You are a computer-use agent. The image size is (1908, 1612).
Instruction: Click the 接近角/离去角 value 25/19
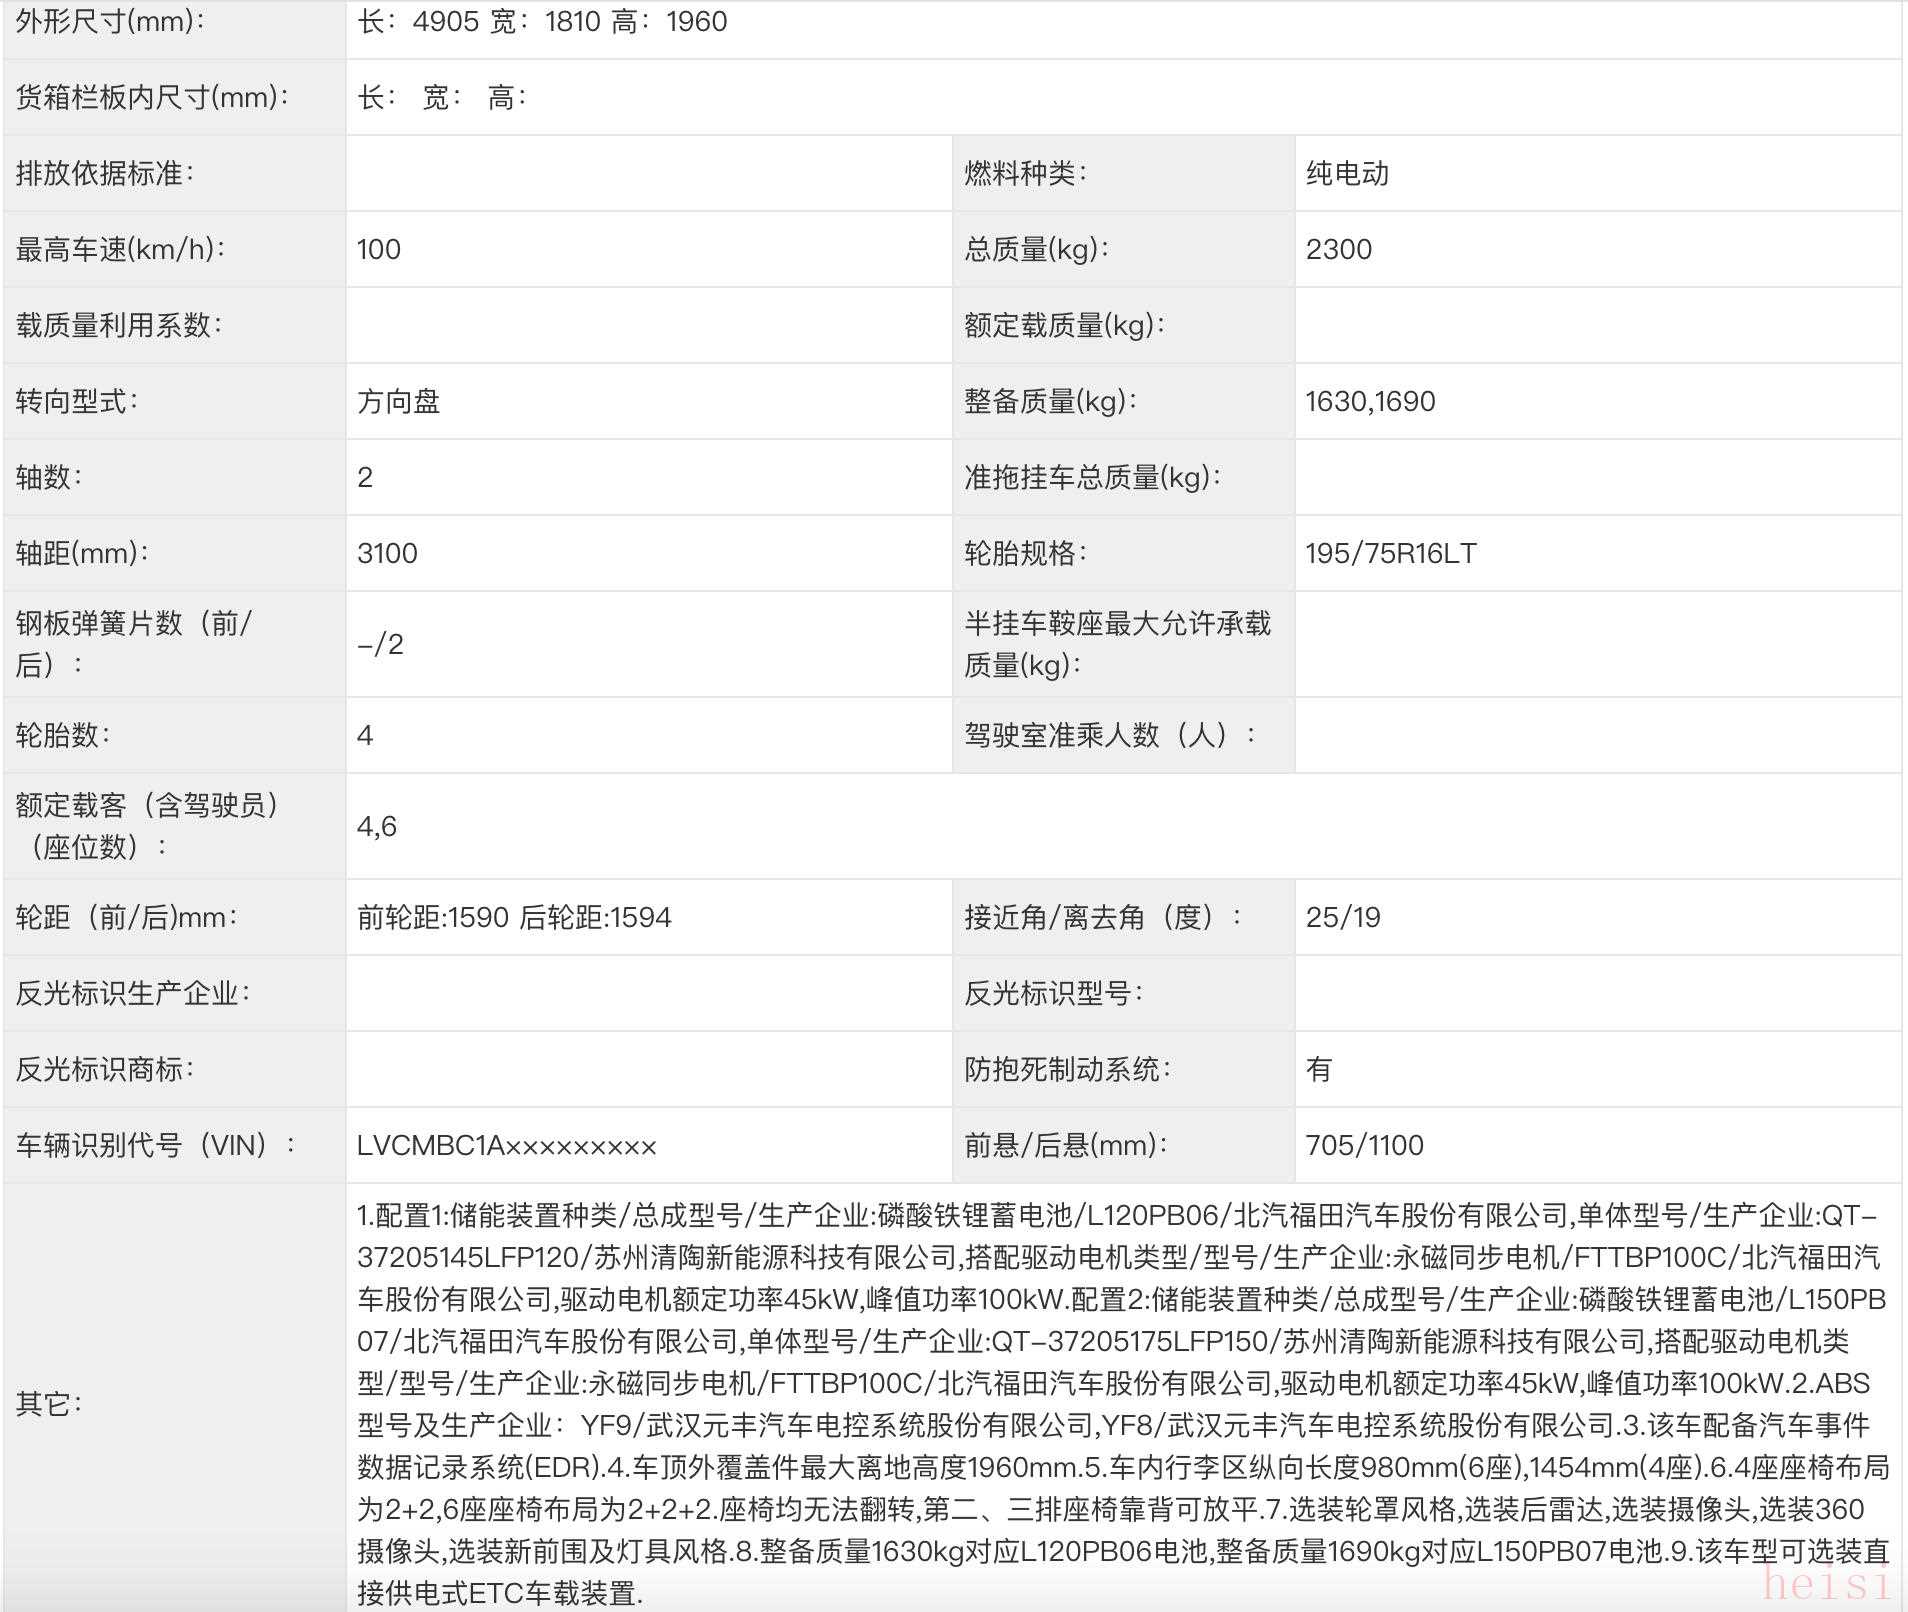point(1343,918)
